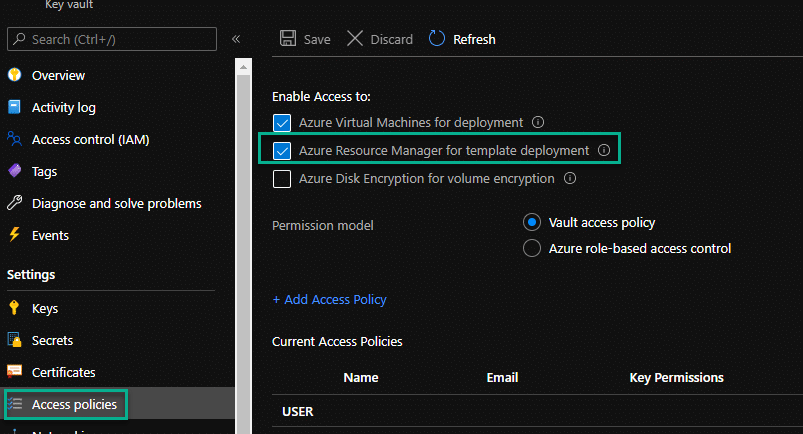Viewport: 803px width, 434px height.
Task: Click the Refresh circular arrow icon
Action: click(x=436, y=38)
